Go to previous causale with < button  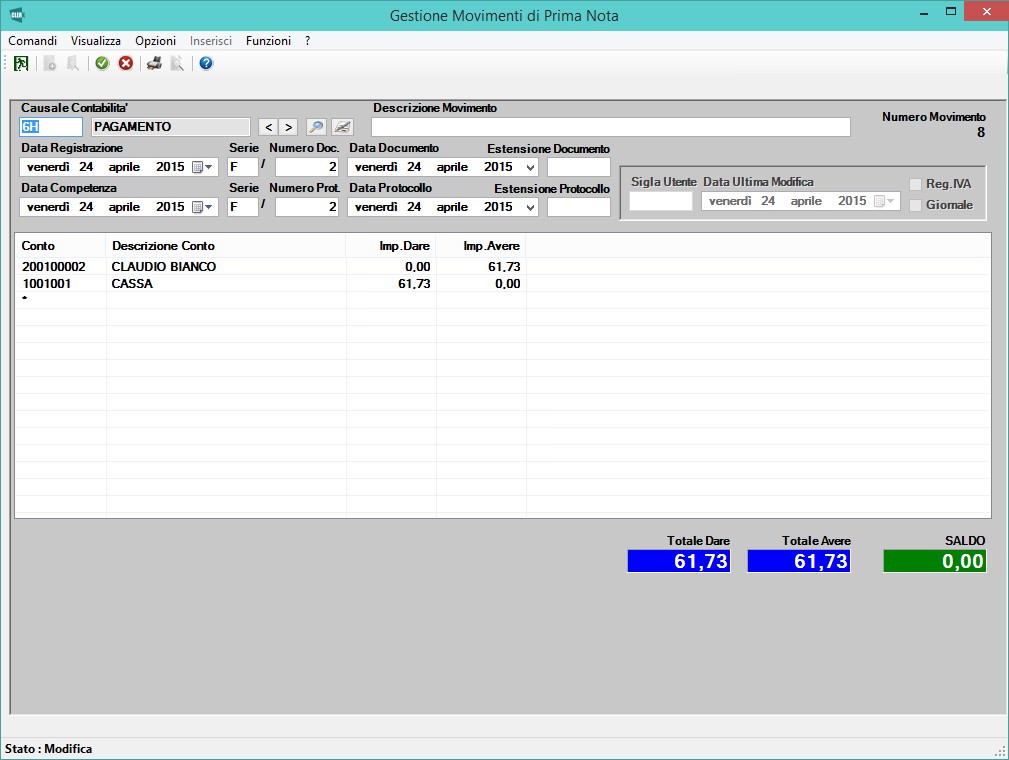[x=267, y=127]
